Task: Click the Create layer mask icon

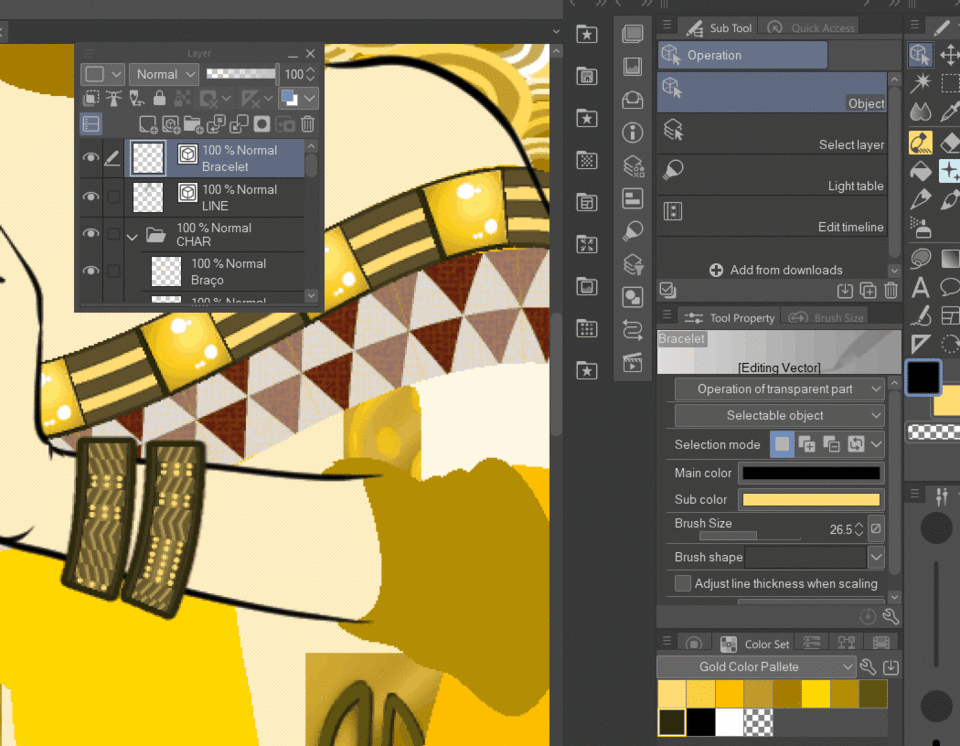Action: coord(262,124)
